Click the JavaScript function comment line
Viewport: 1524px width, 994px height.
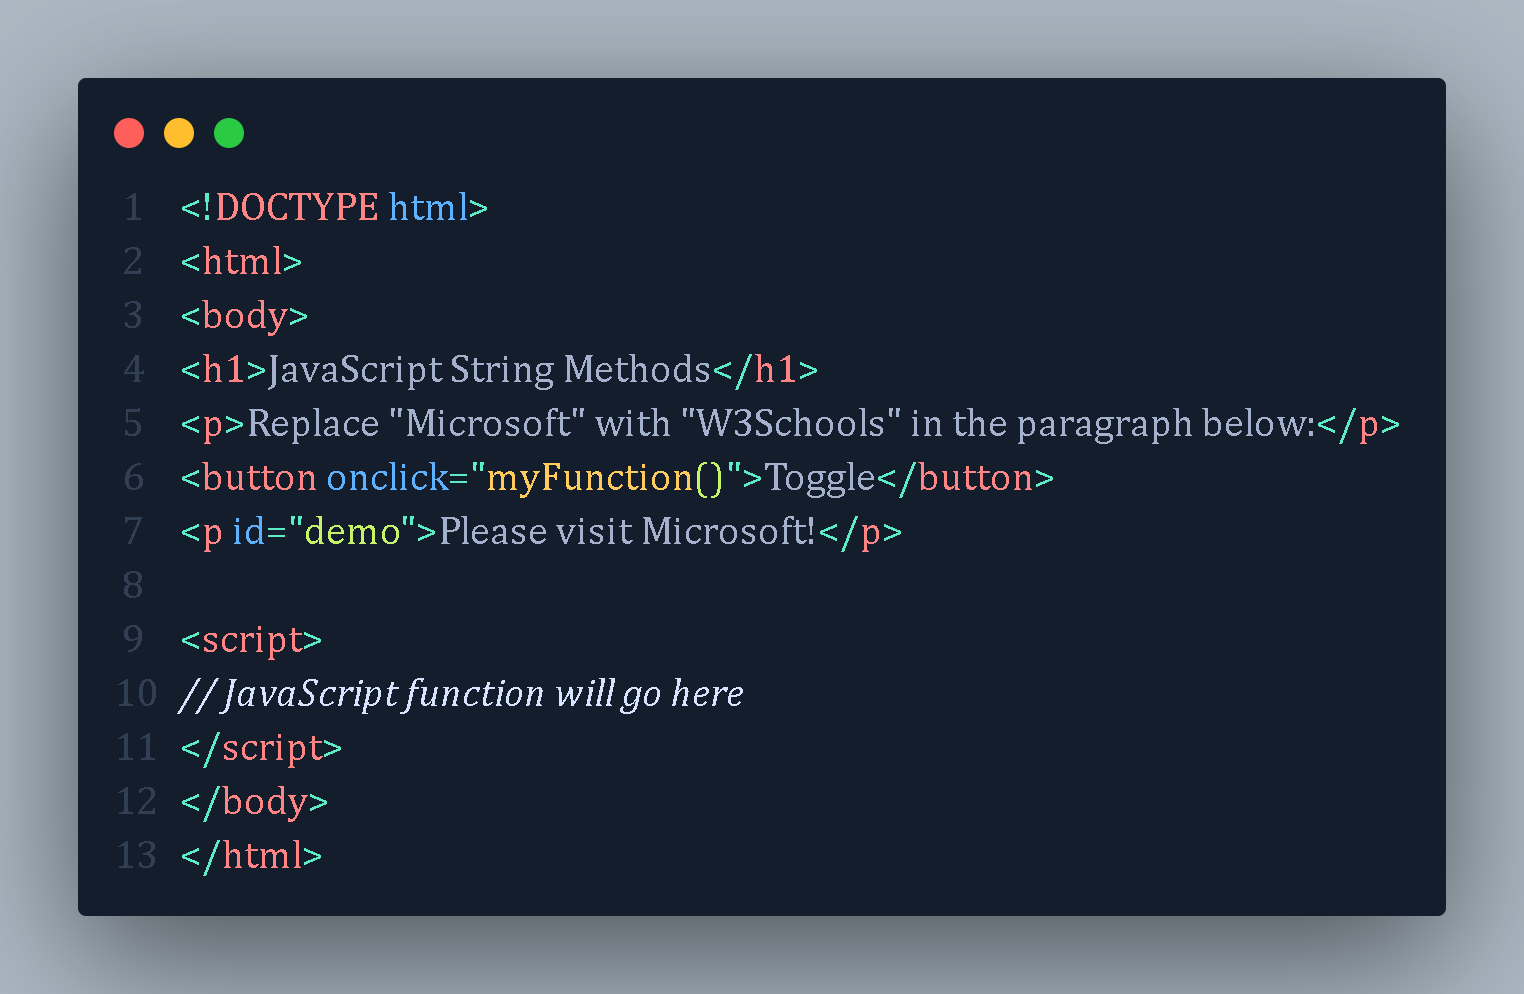pos(461,694)
